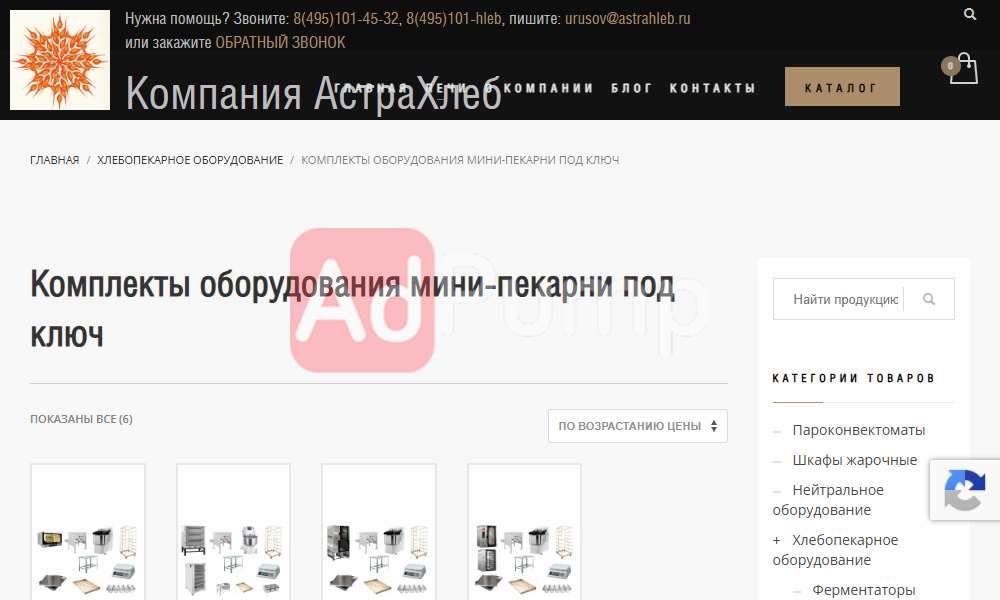Open the КОНТАКТЫ menu item
Image resolution: width=1000 pixels, height=600 pixels.
(x=712, y=88)
